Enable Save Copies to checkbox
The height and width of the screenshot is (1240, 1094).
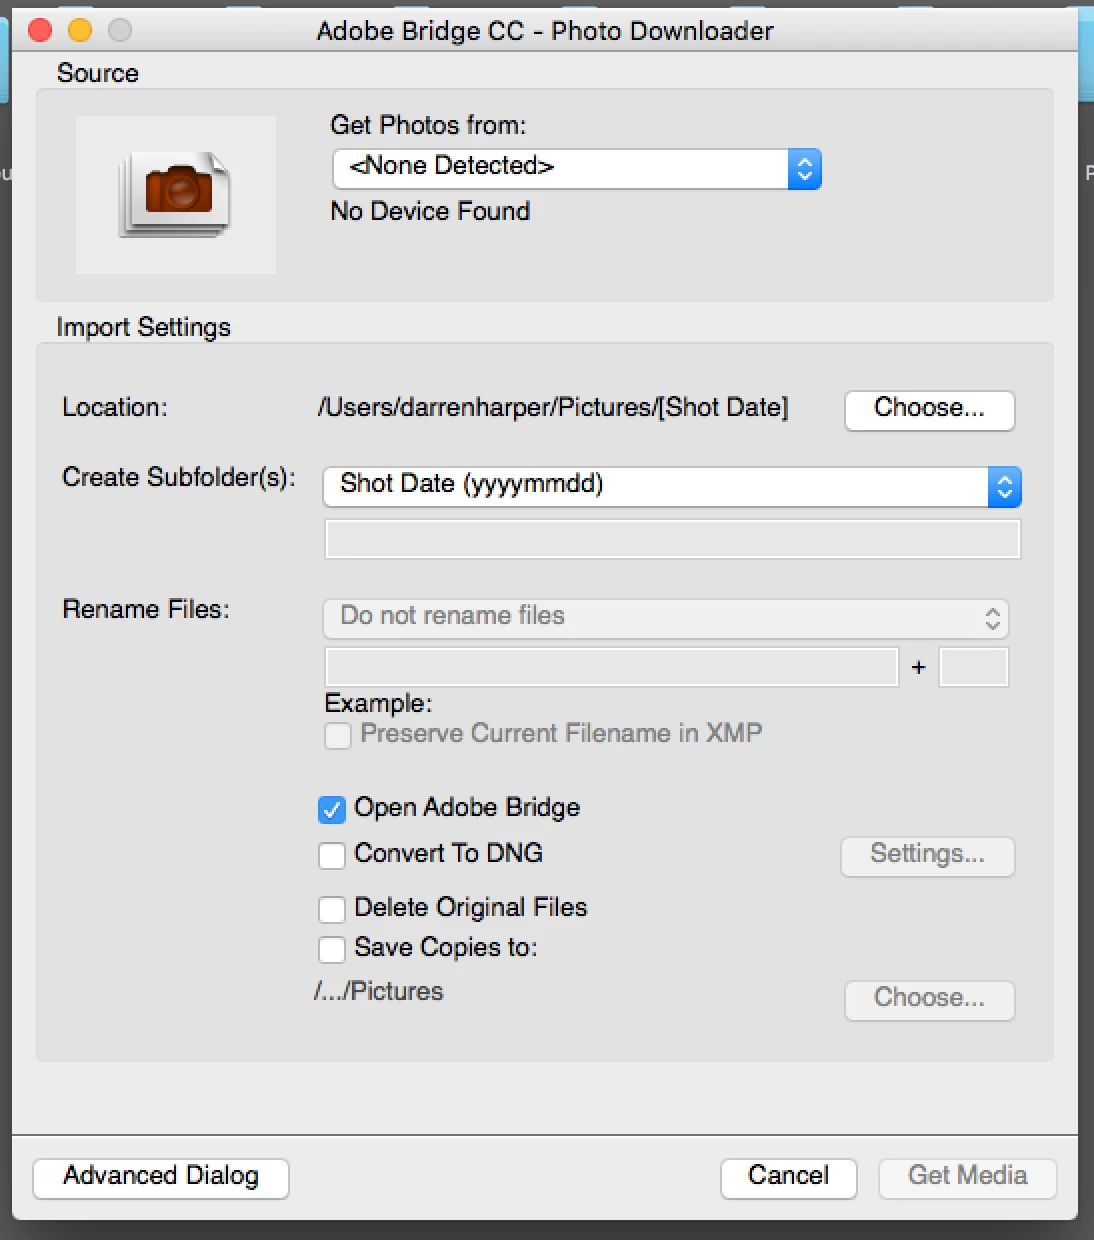[x=332, y=949]
